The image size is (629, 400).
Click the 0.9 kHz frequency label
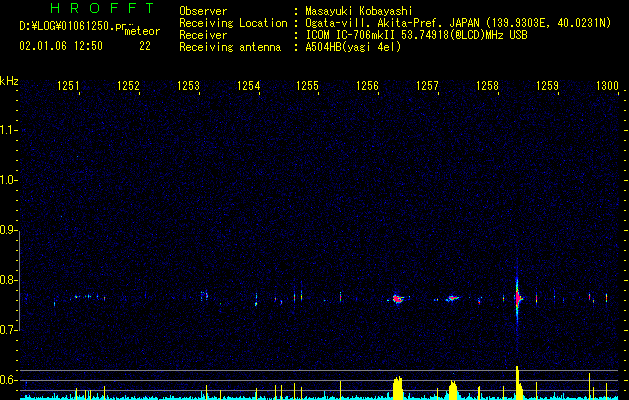click(x=8, y=230)
